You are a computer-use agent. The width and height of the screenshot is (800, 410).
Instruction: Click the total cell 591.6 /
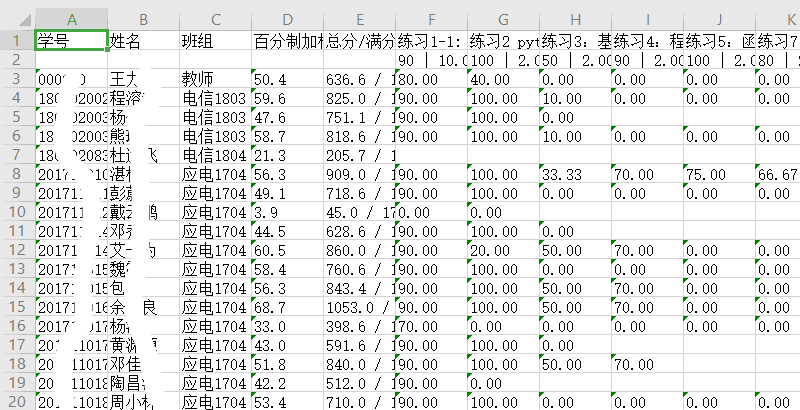coord(359,345)
